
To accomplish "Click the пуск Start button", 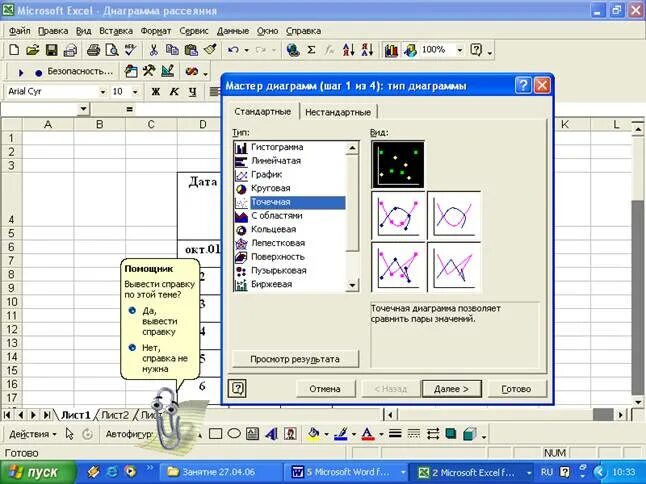I will (x=38, y=472).
